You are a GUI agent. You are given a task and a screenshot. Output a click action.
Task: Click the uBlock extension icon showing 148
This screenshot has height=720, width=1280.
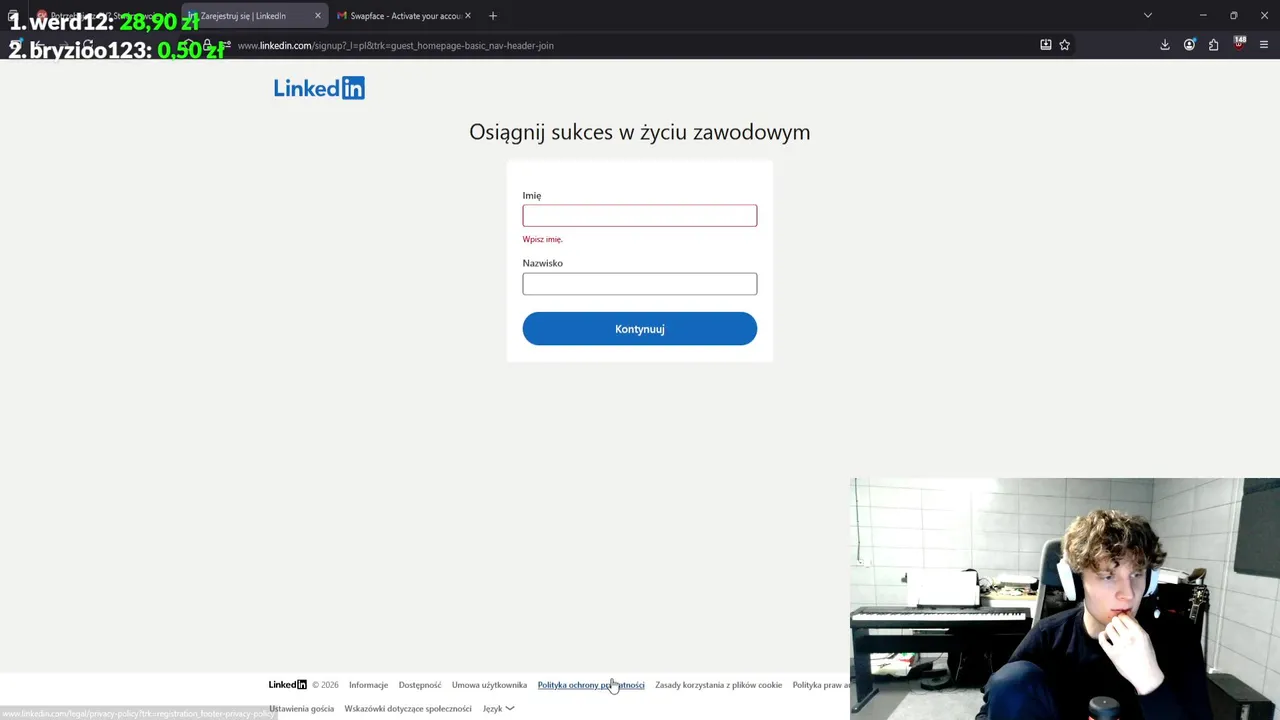1239,44
